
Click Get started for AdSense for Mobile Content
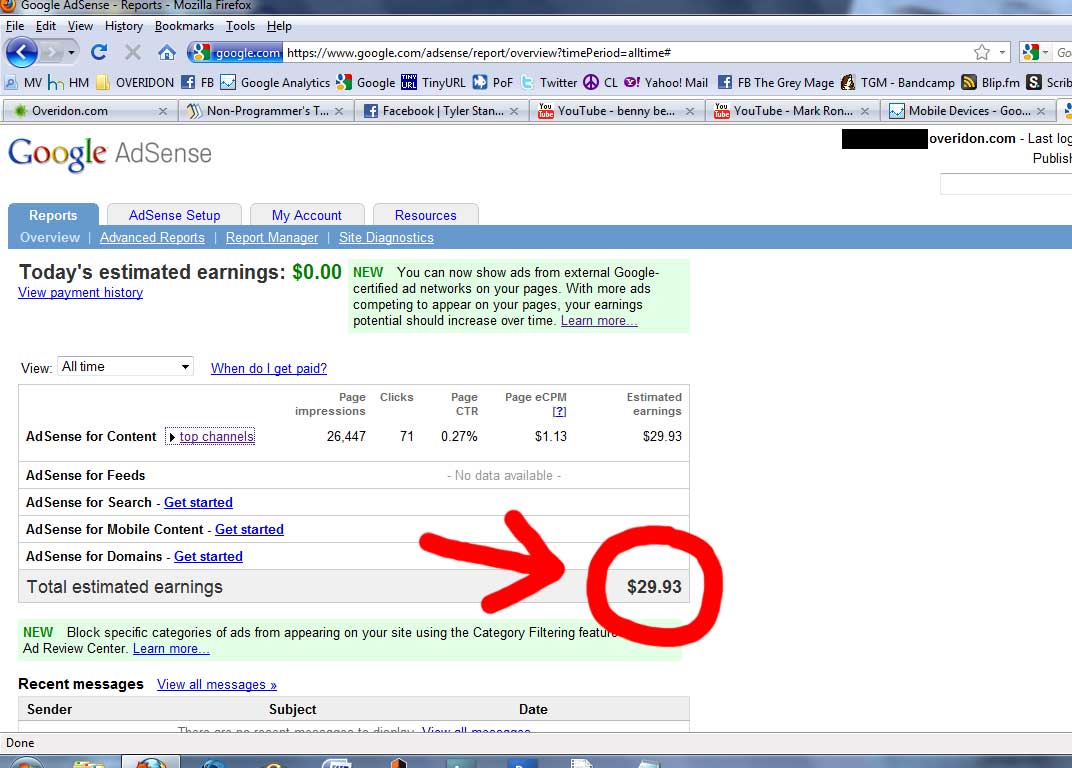(250, 529)
